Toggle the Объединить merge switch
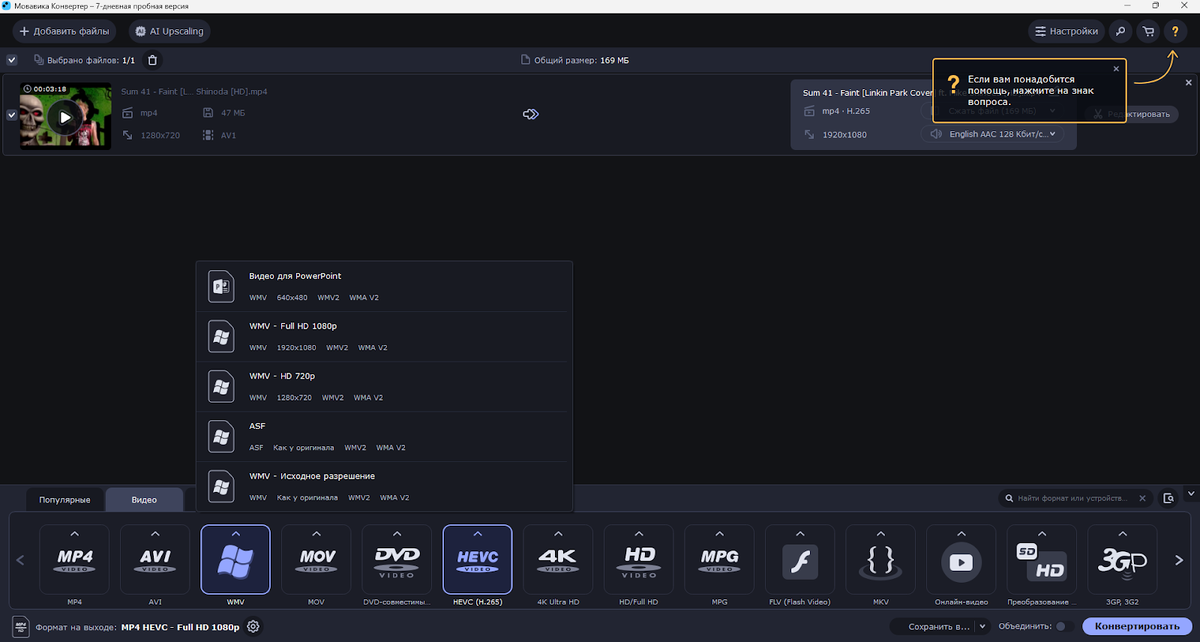The height and width of the screenshot is (642, 1200). point(1066,626)
